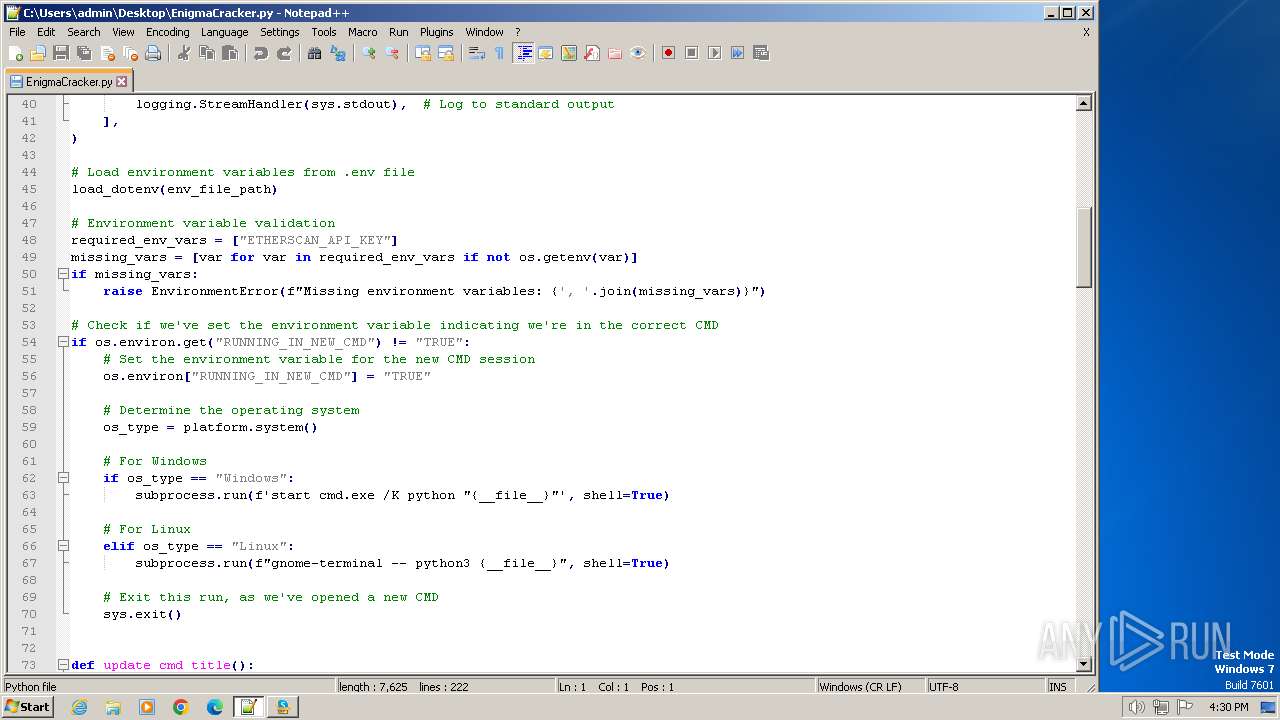
Task: Toggle Synchronize Horizontal Scrolling
Action: [x=446, y=53]
